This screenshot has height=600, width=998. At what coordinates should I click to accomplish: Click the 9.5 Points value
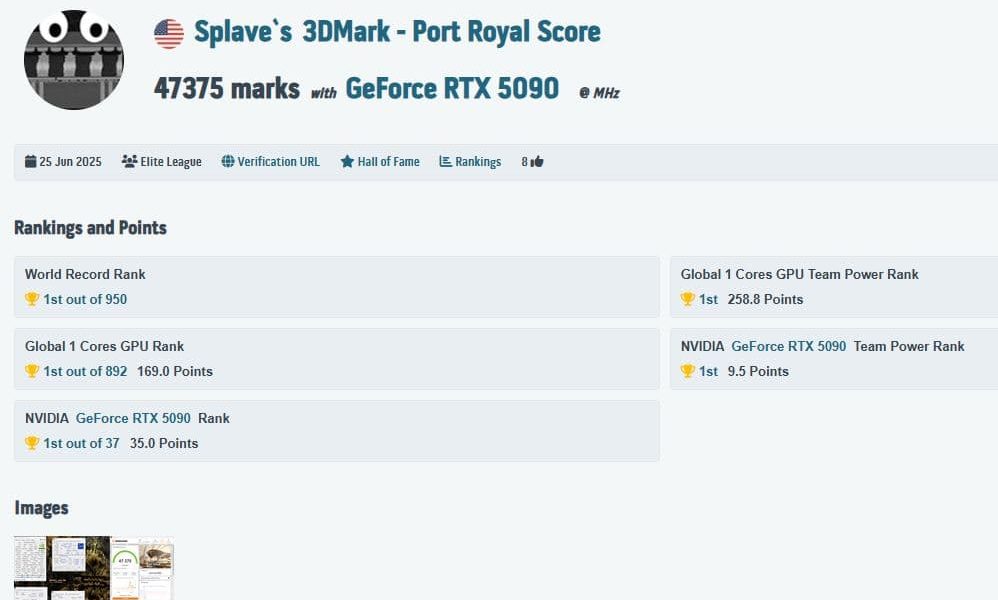[x=758, y=371]
